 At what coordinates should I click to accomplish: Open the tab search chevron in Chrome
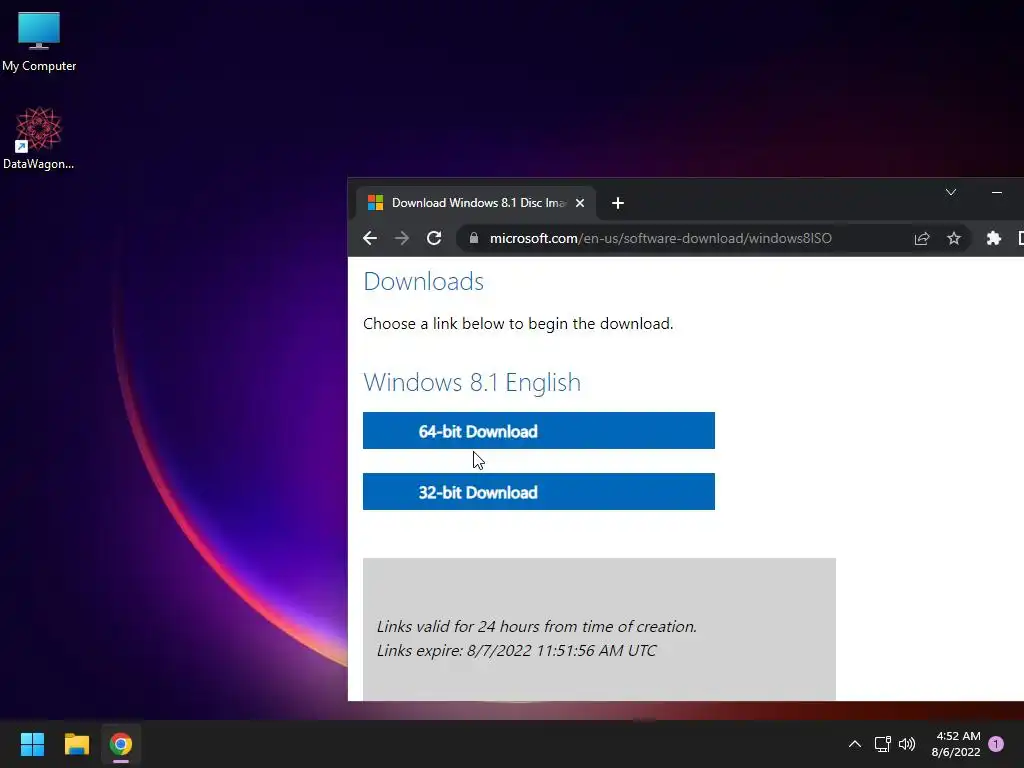pyautogui.click(x=951, y=192)
